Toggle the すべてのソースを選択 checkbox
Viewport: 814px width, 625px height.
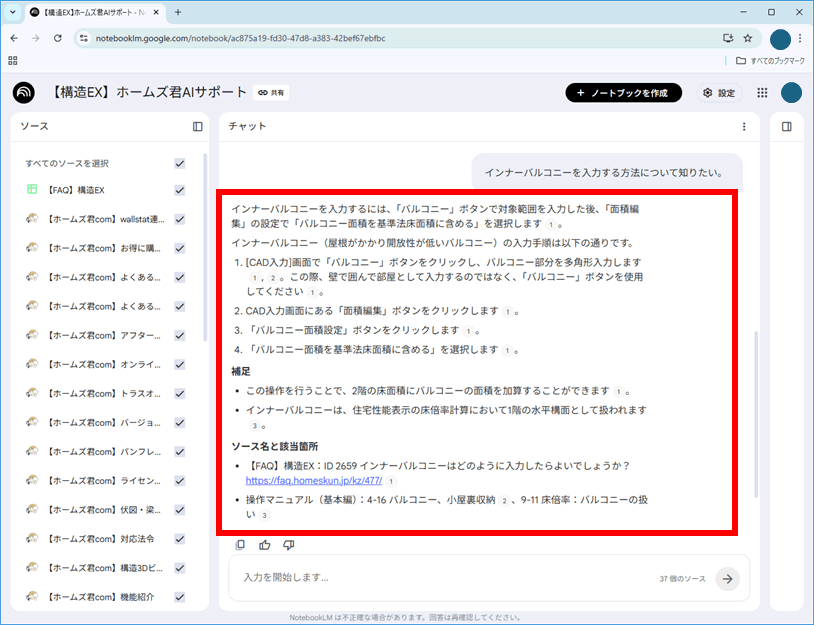180,163
